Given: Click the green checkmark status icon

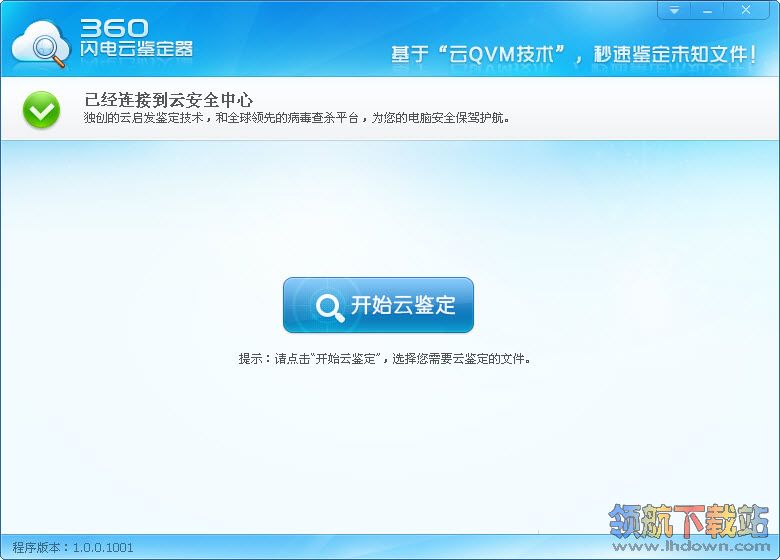Looking at the screenshot, I should click(x=41, y=109).
